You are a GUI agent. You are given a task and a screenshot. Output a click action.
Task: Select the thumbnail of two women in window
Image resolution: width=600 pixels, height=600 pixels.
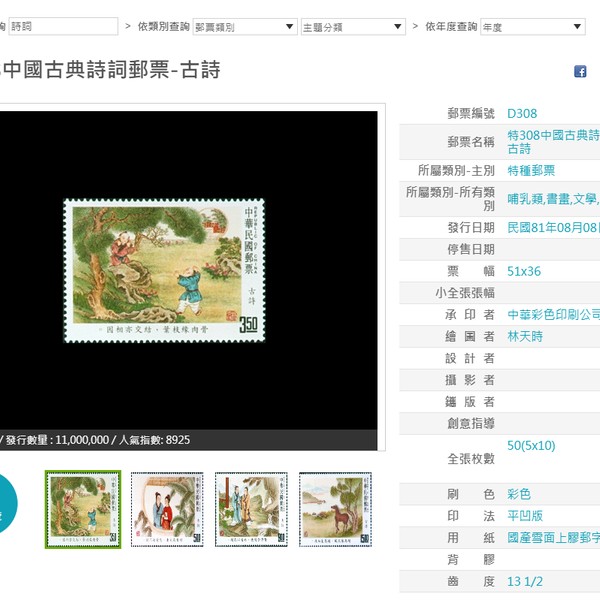[167, 509]
